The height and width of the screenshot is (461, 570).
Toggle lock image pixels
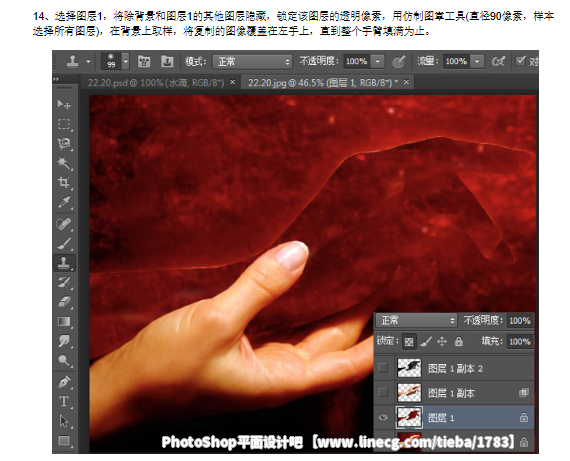click(426, 341)
